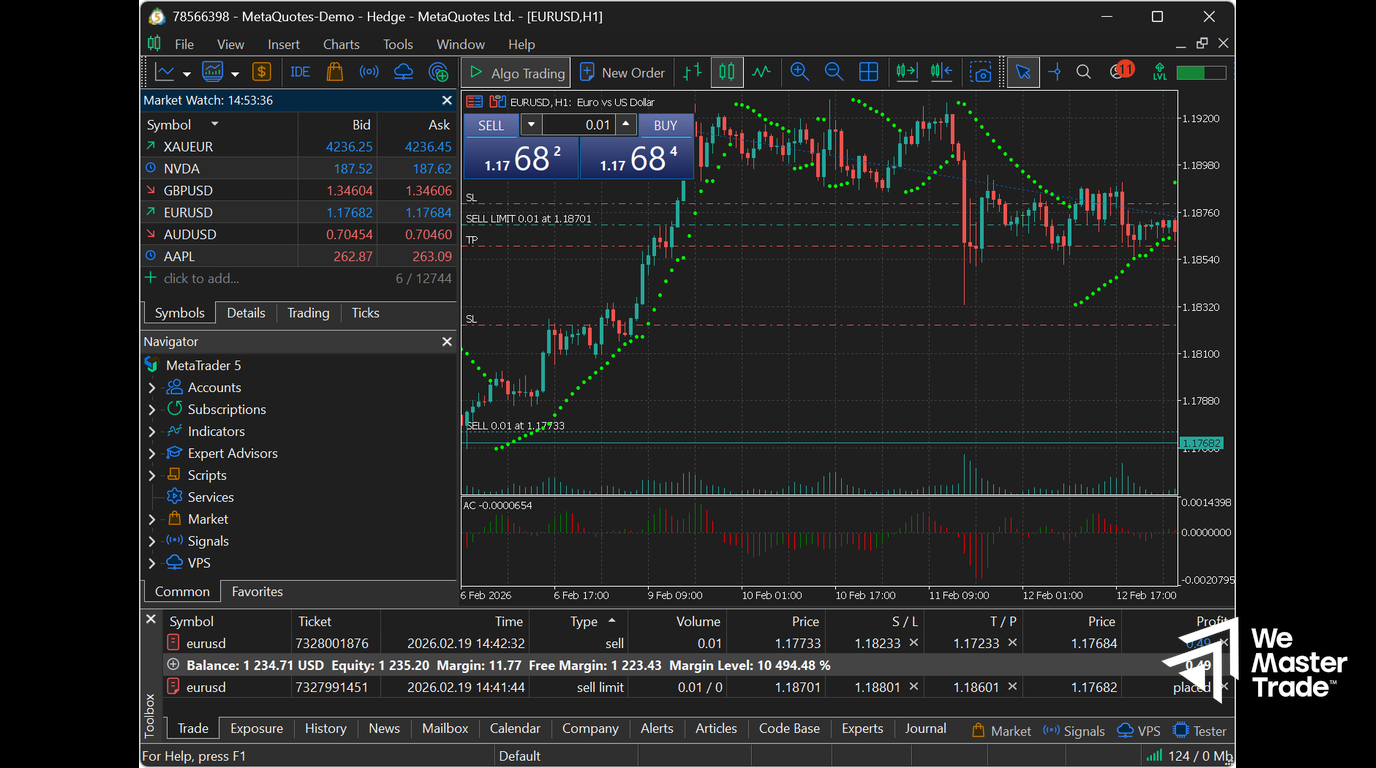Close the Navigator panel
The width and height of the screenshot is (1376, 768).
click(447, 342)
